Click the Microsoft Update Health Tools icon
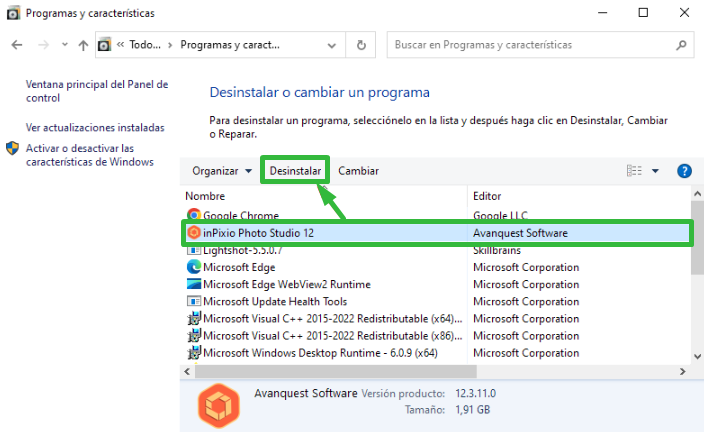704x432 pixels. click(x=194, y=301)
